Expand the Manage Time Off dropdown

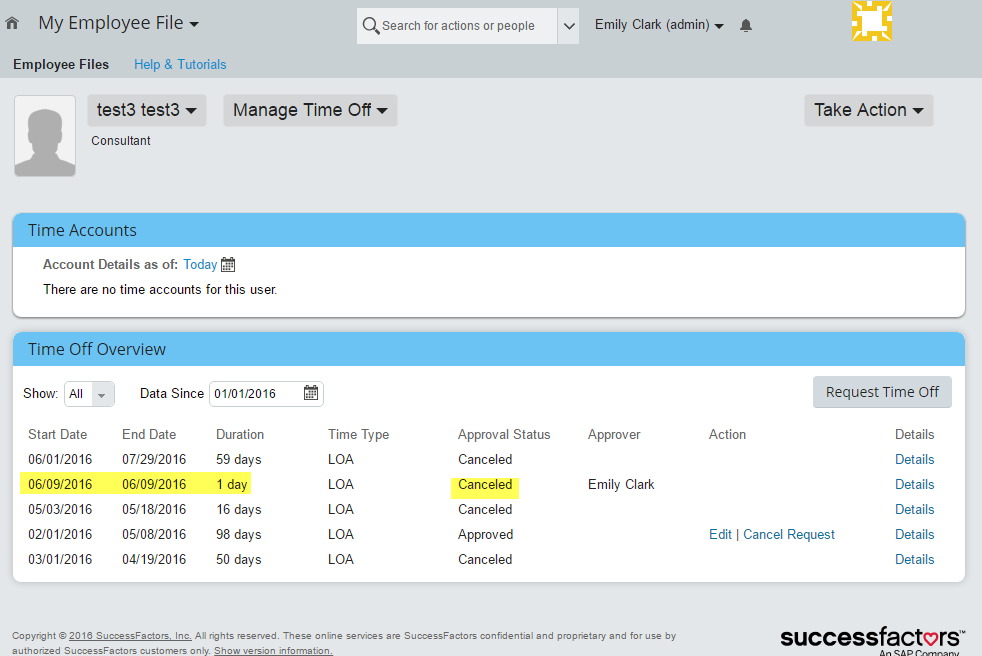click(310, 110)
